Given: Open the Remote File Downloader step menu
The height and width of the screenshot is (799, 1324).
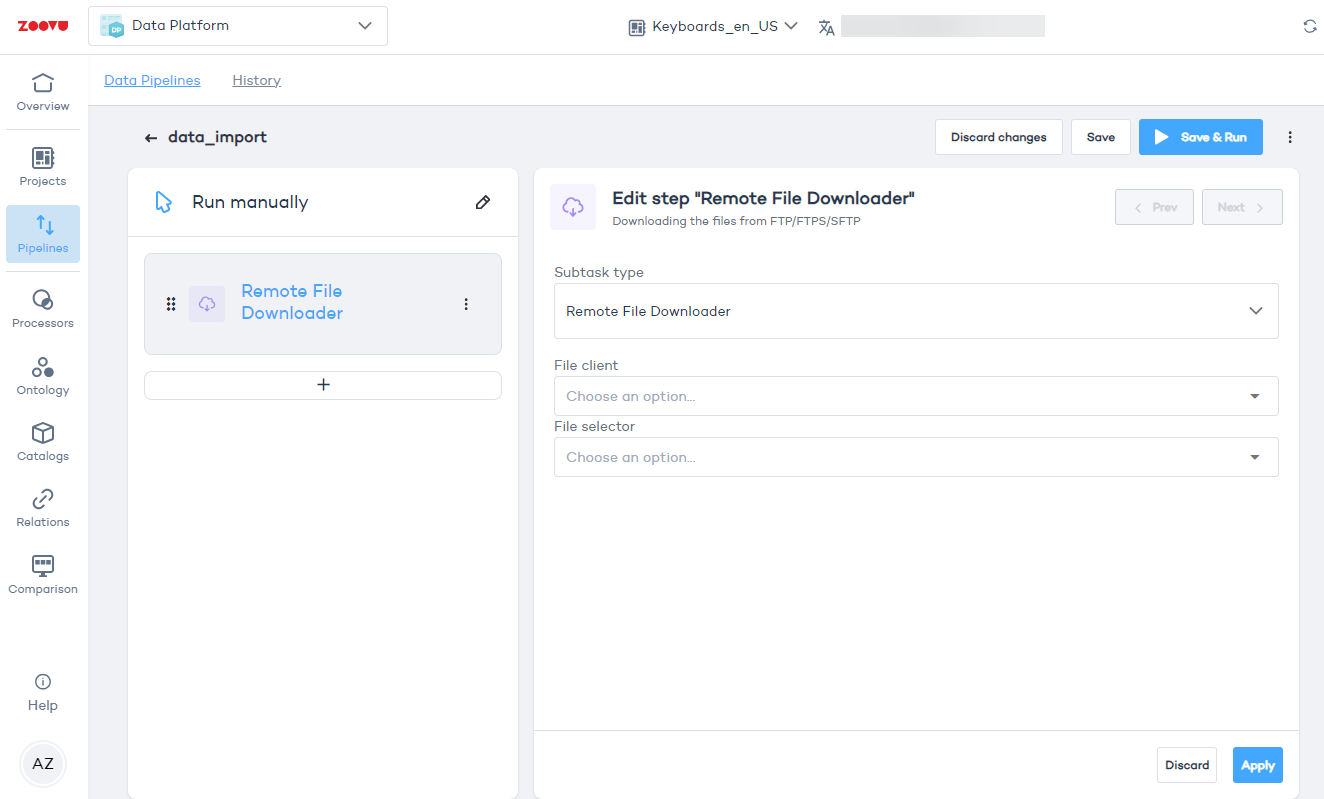Looking at the screenshot, I should tap(466, 303).
